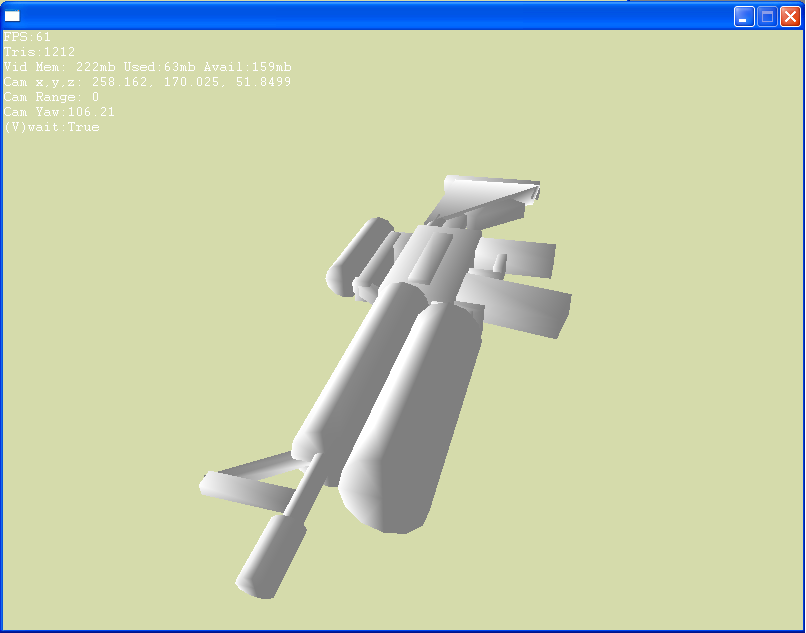Click the 'Tris:1212' triangle count text
The height and width of the screenshot is (633, 806).
pos(40,52)
